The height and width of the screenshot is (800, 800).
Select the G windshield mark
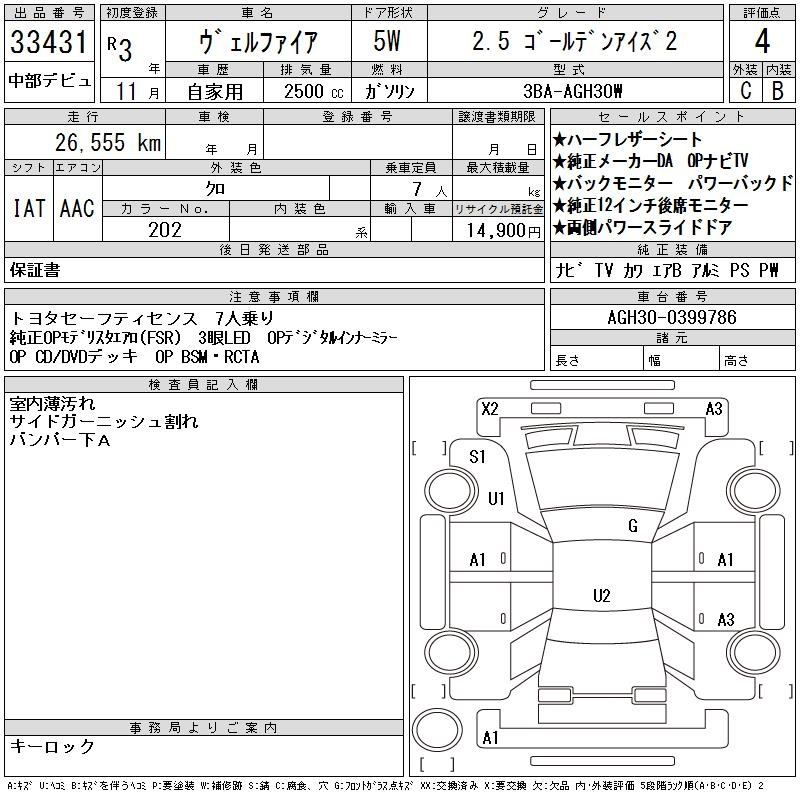[632, 526]
